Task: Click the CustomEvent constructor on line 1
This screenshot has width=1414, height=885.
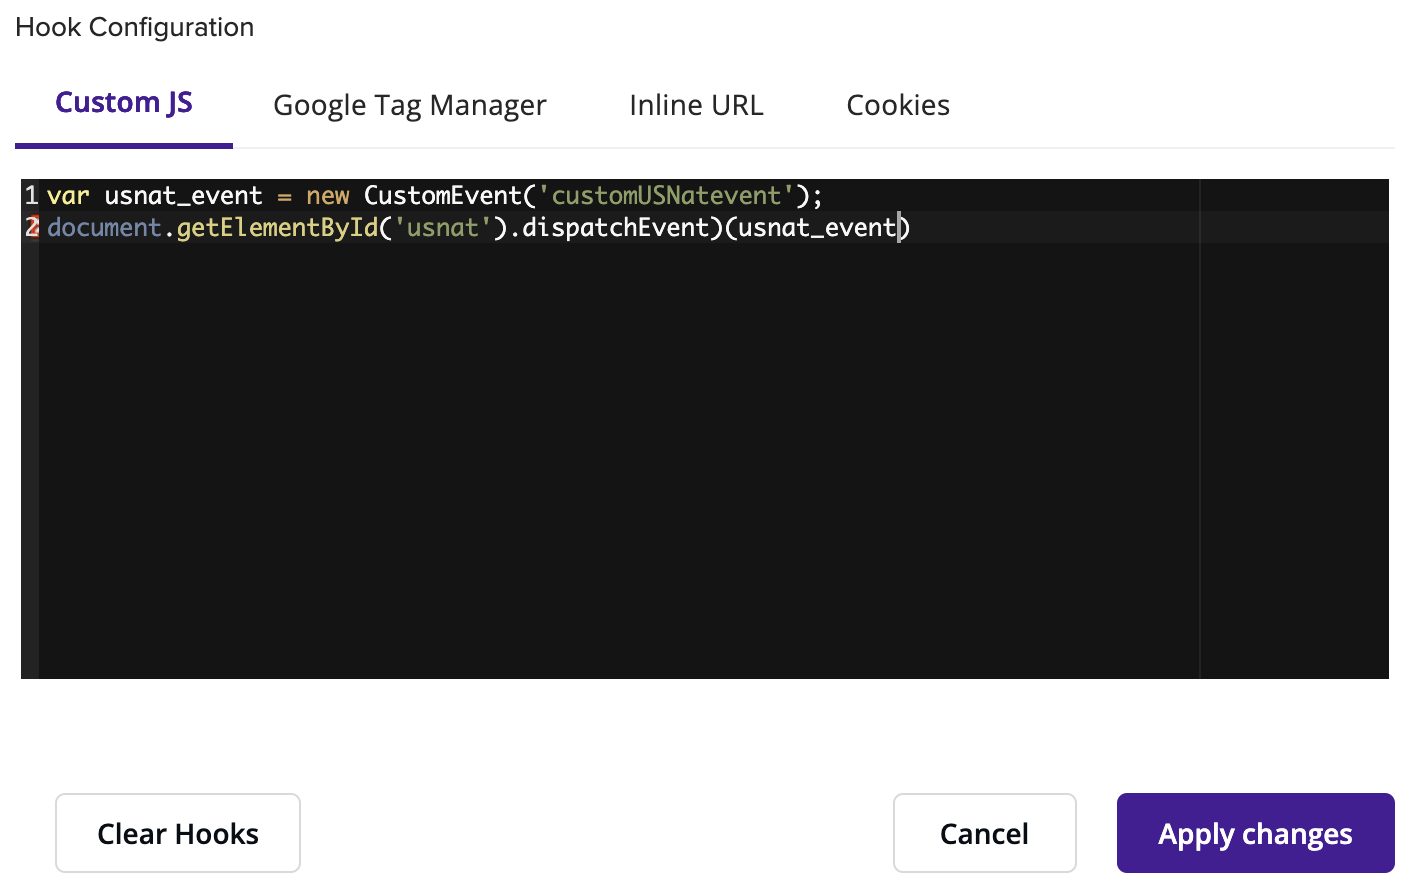Action: click(x=443, y=195)
